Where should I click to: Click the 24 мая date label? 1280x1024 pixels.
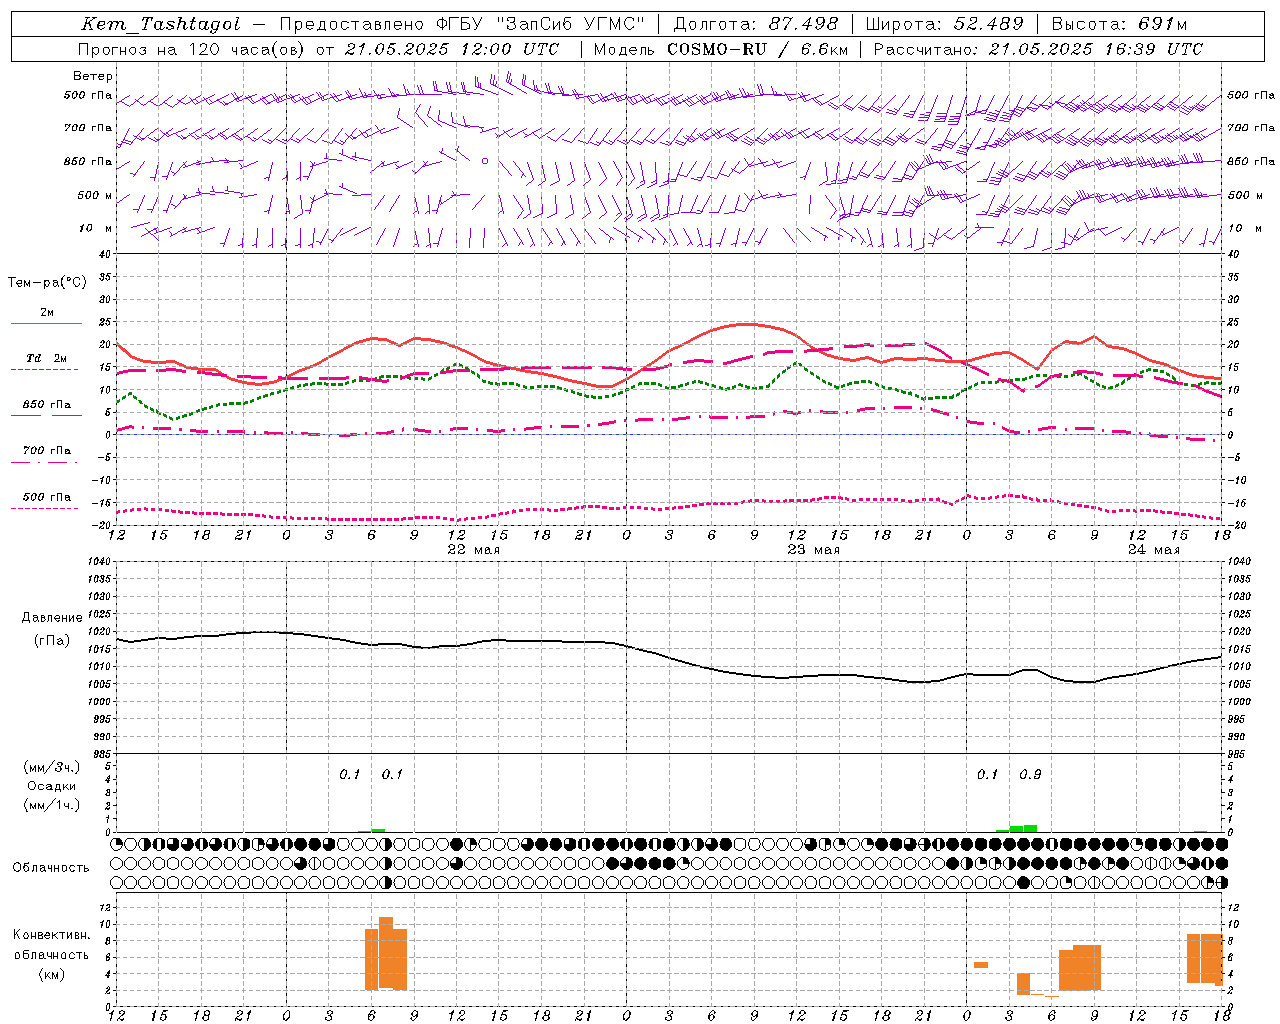1153,549
